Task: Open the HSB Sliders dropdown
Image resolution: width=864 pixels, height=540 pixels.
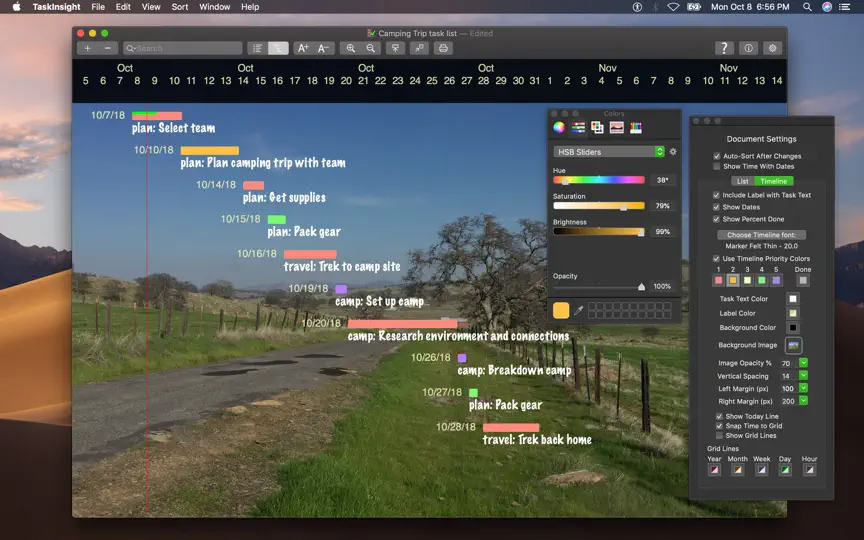Action: tap(609, 152)
